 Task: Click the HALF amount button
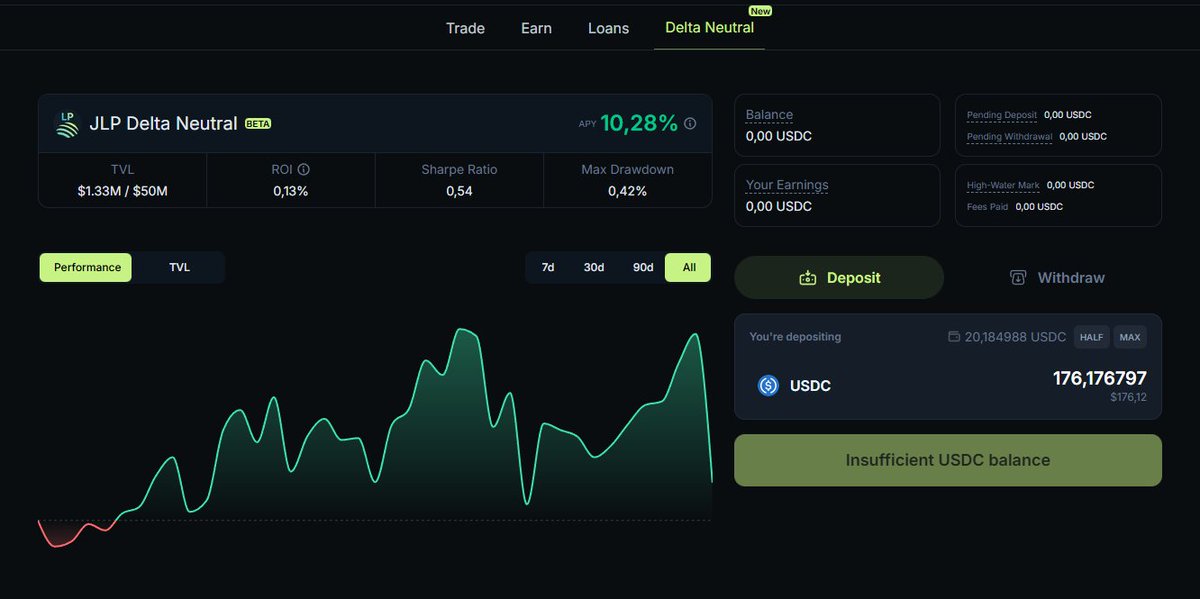tap(1091, 337)
